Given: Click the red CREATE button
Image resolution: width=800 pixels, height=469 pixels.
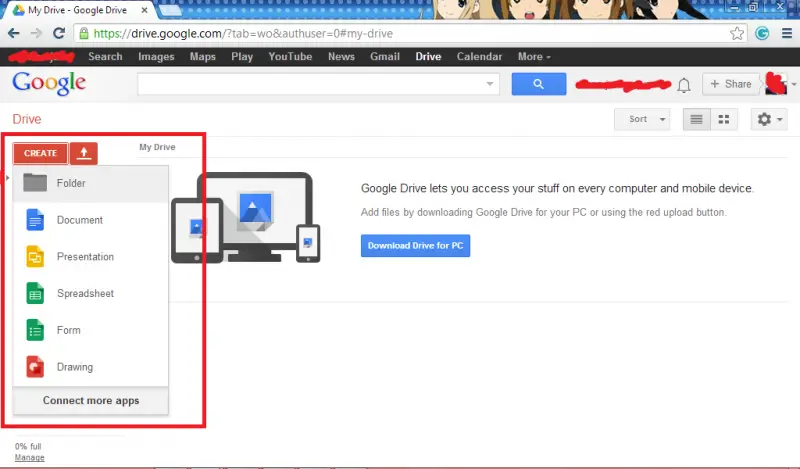Looking at the screenshot, I should pyautogui.click(x=40, y=153).
